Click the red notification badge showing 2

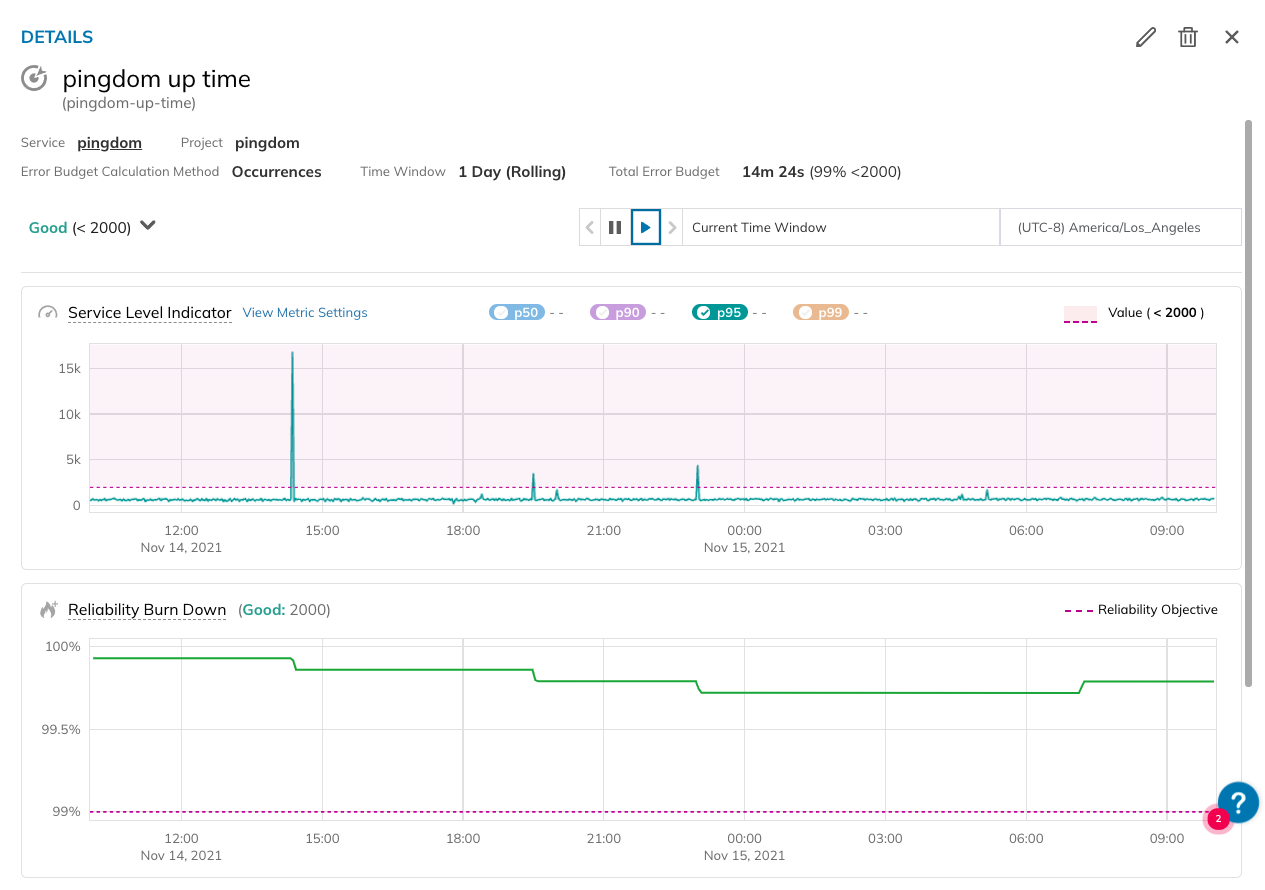click(1218, 819)
